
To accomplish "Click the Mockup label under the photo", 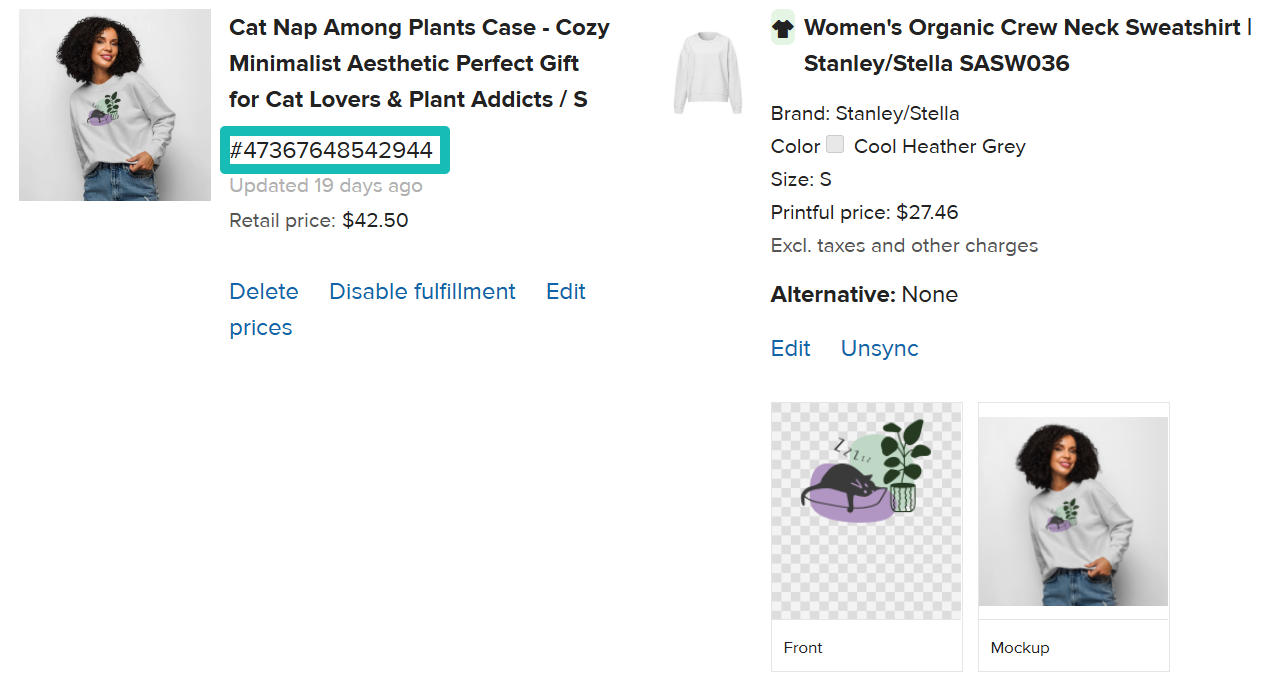I will tap(1020, 648).
